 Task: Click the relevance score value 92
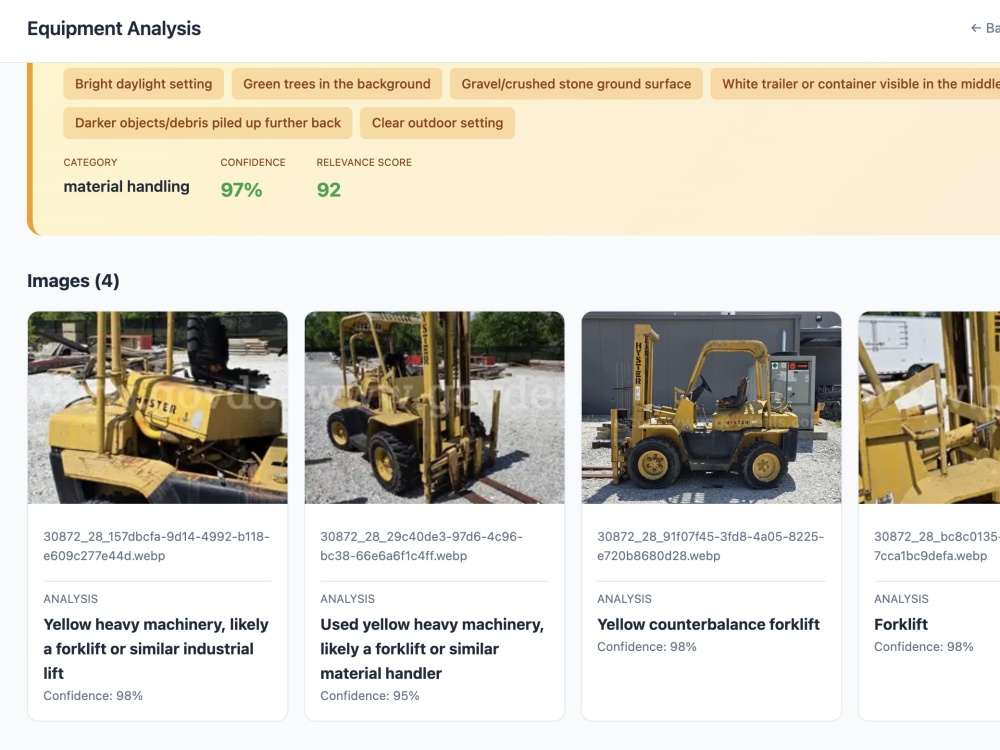[328, 189]
